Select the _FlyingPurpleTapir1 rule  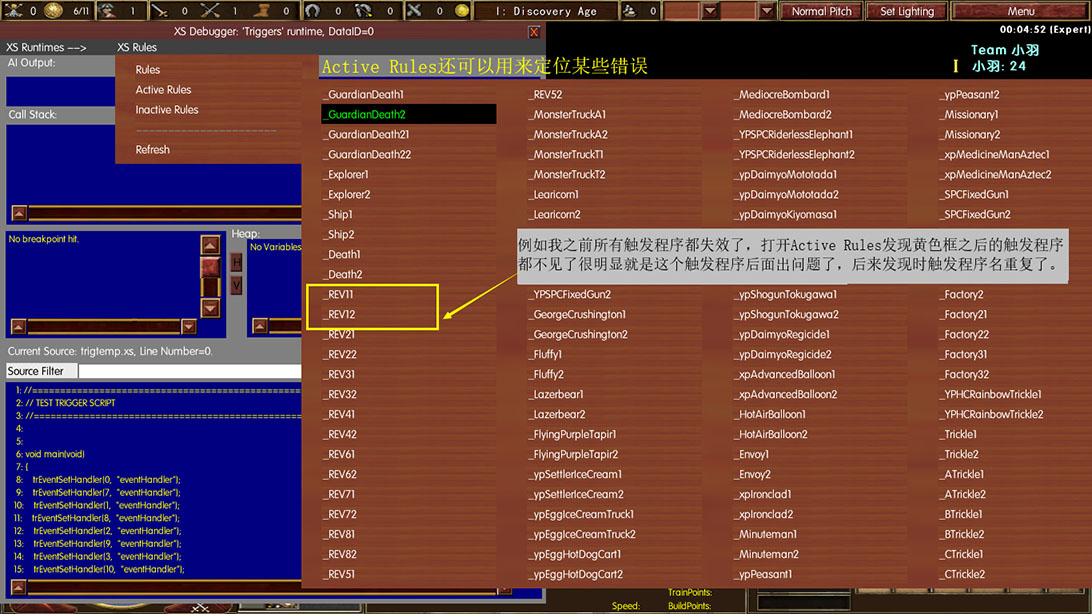(x=572, y=434)
